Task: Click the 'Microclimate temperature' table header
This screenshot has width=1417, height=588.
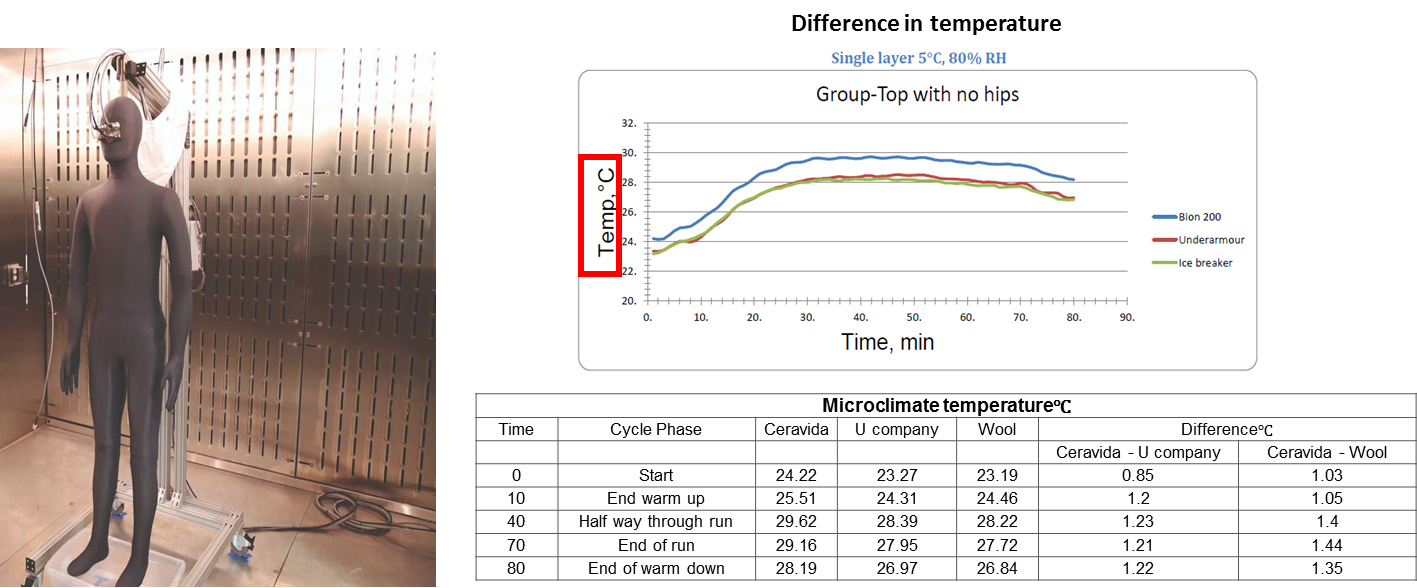Action: (945, 405)
